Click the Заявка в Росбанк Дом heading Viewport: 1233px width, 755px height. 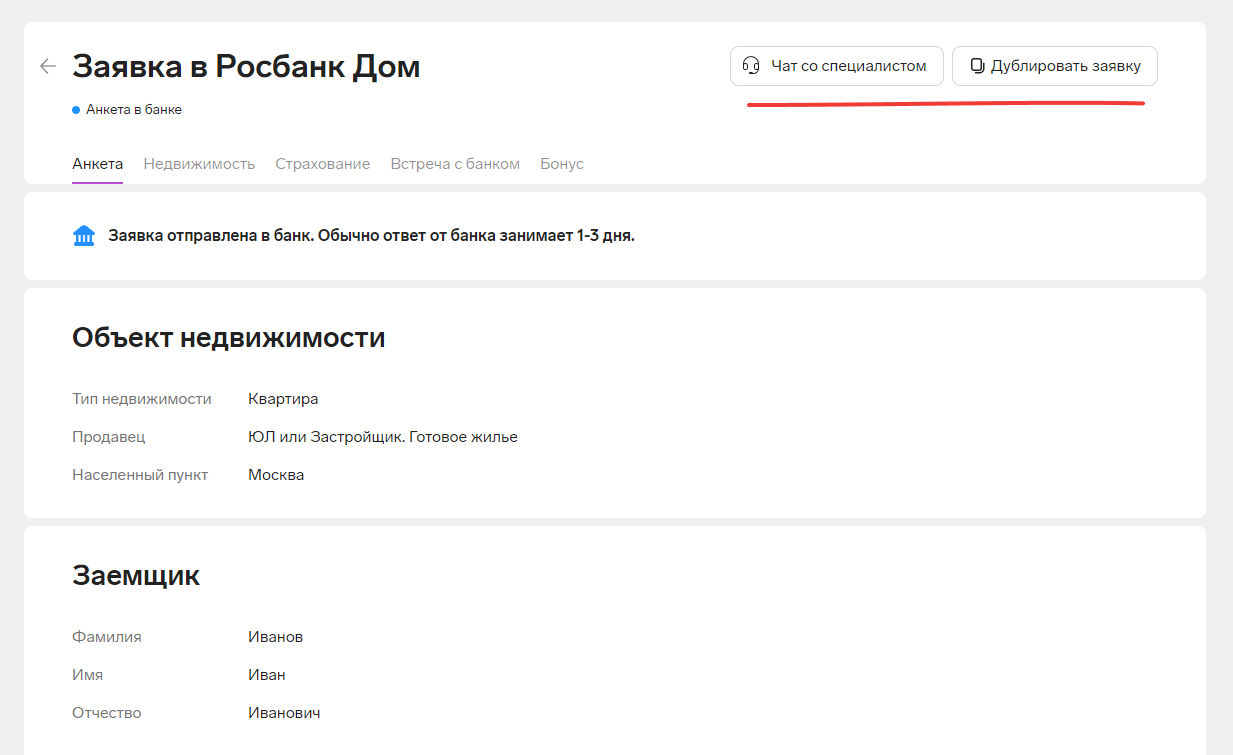click(246, 67)
